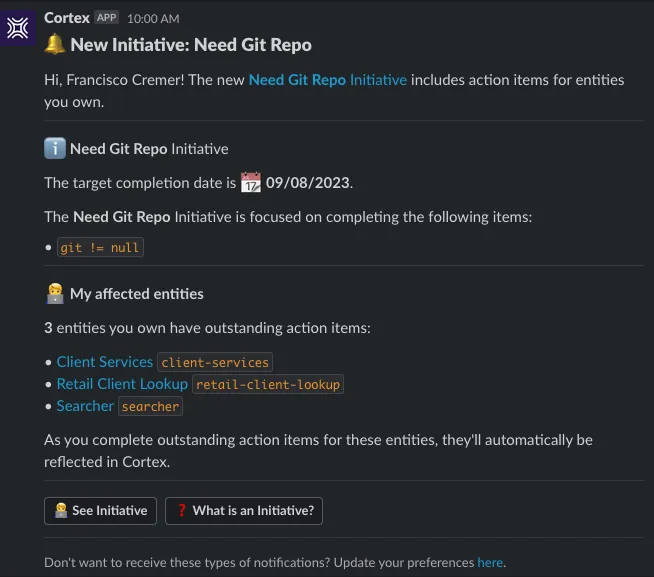Viewport: 654px width, 577px height.
Task: Click the blue information icon
Action: coord(55,149)
